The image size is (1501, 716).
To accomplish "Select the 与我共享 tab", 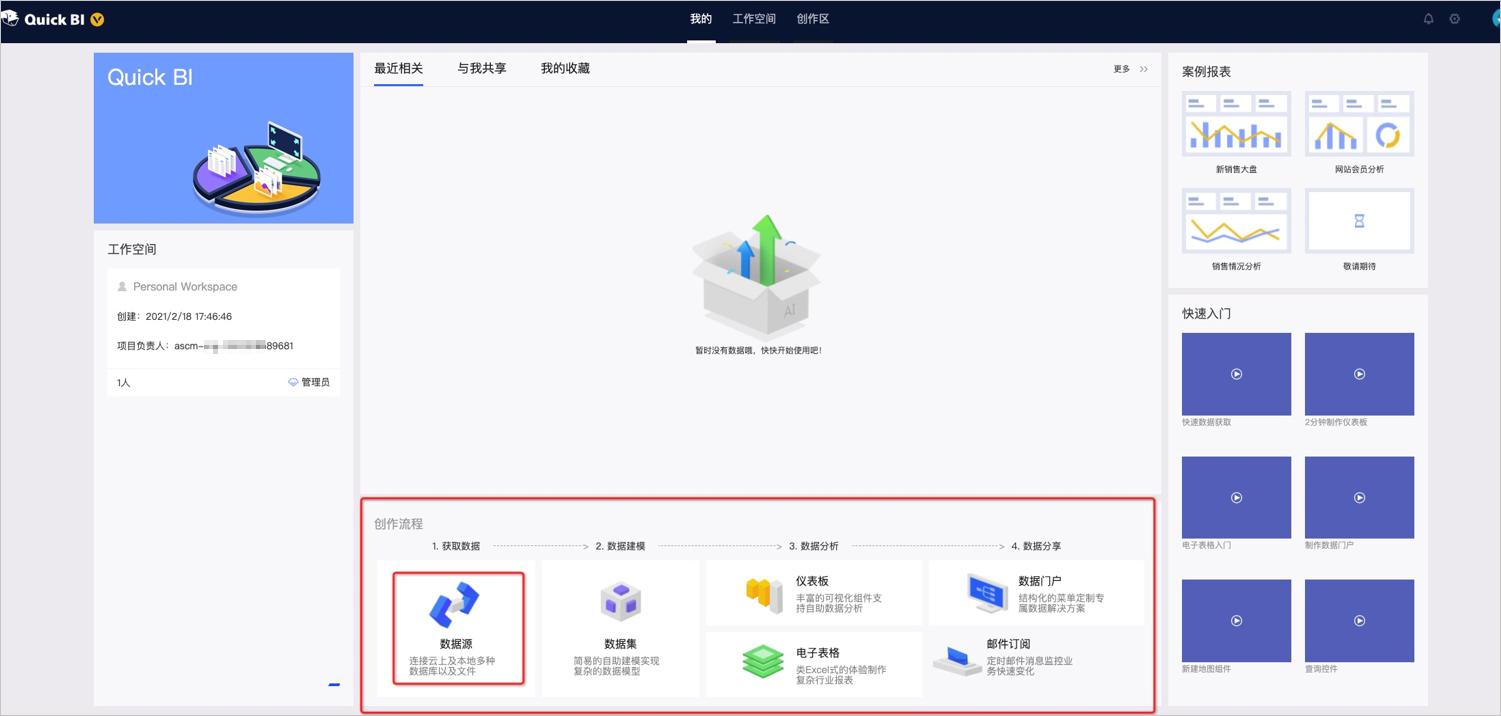I will coord(481,68).
